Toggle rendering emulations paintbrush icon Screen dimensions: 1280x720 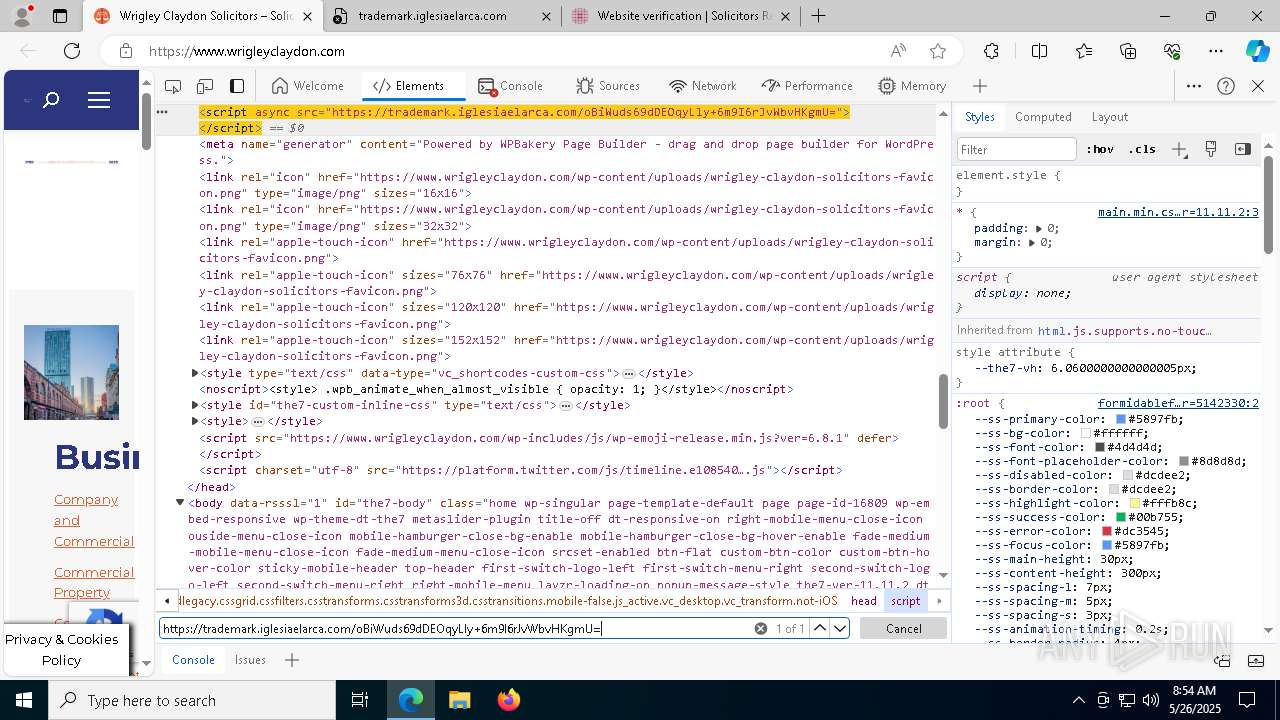pos(1211,149)
